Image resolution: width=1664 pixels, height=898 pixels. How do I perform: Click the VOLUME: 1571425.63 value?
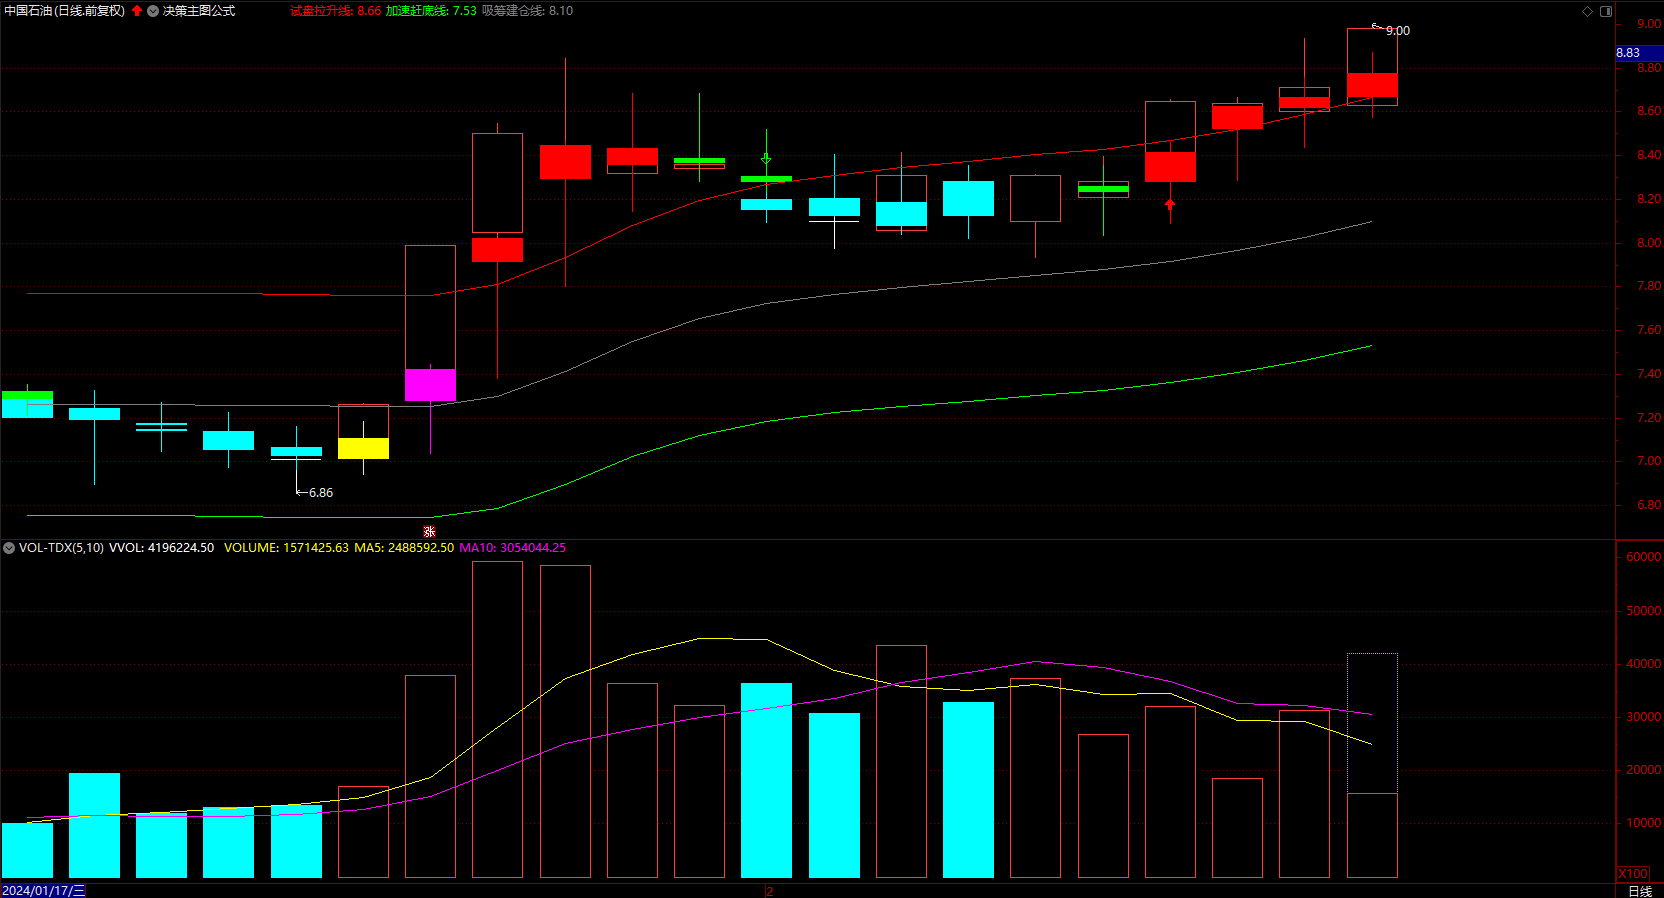[x=286, y=548]
